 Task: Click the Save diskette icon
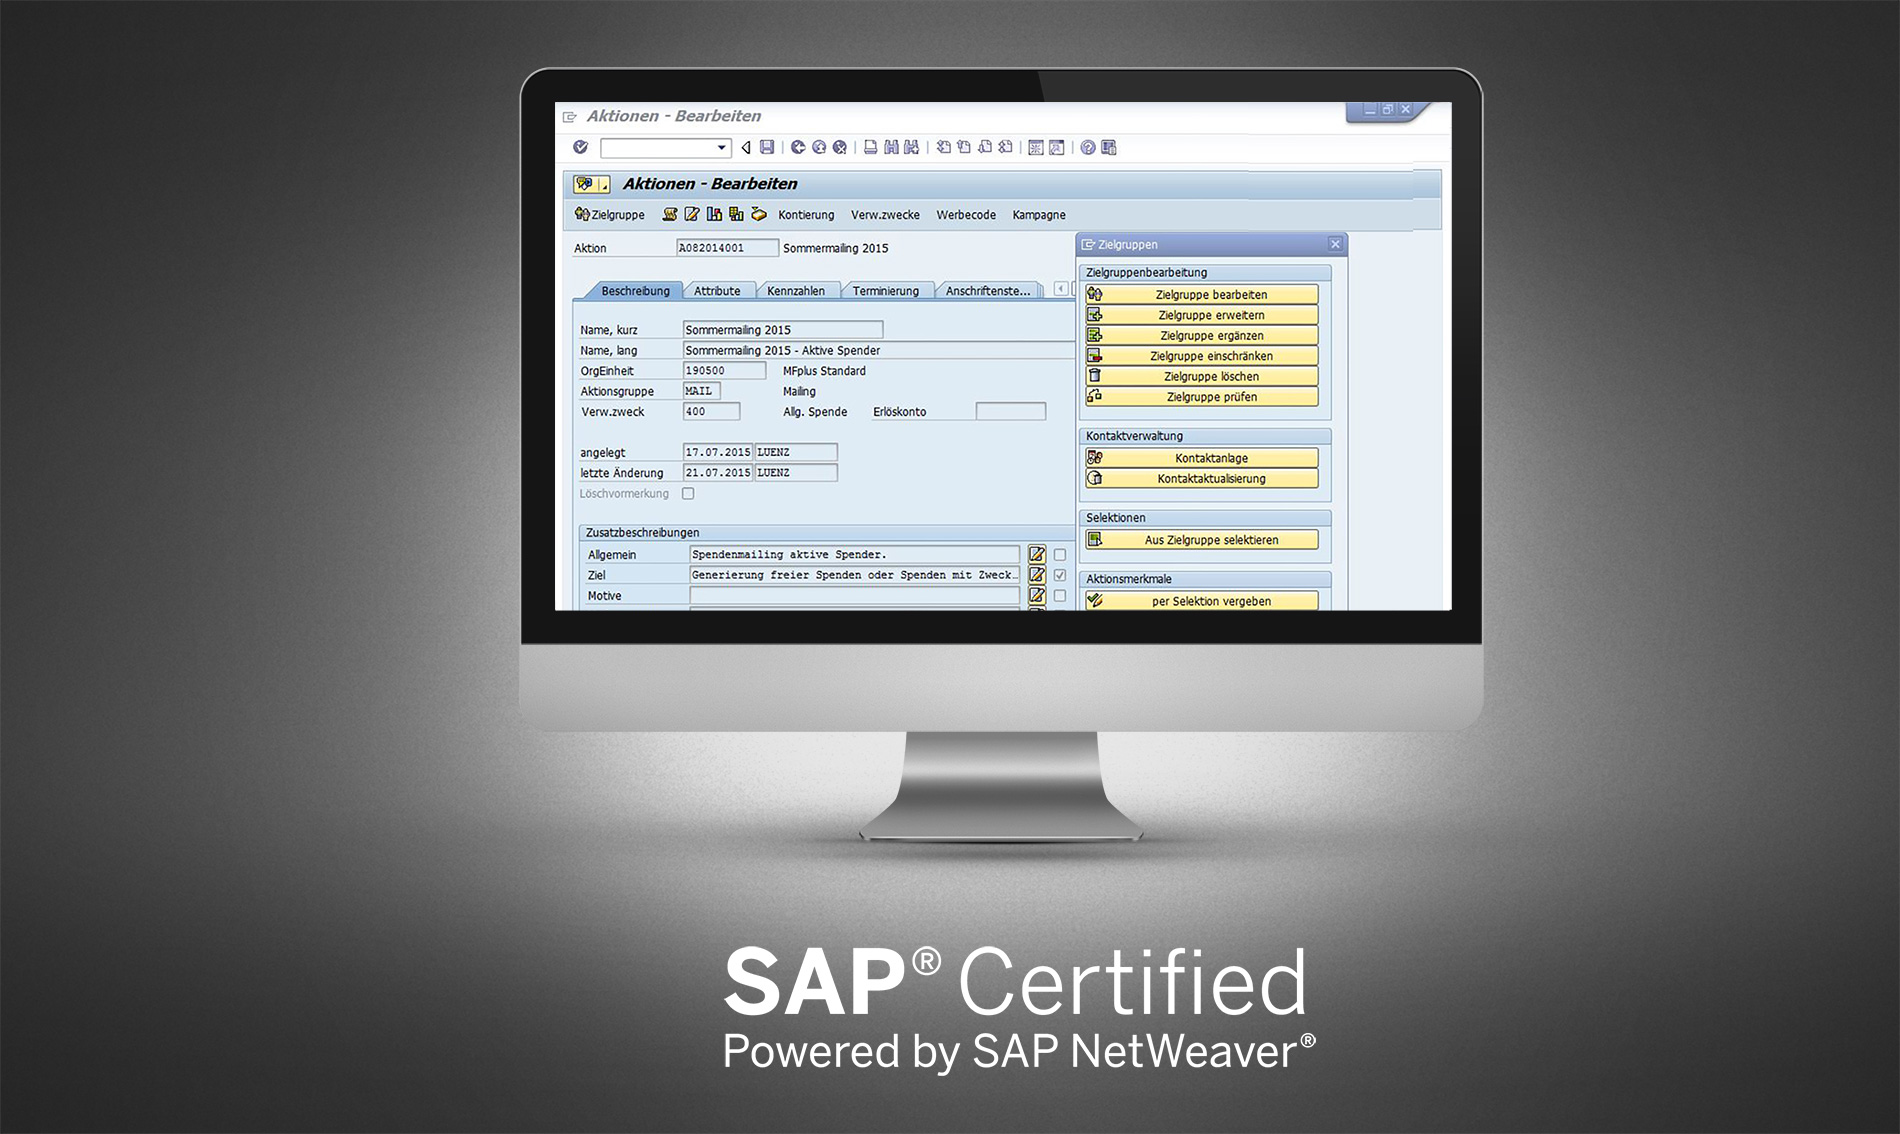click(x=767, y=147)
